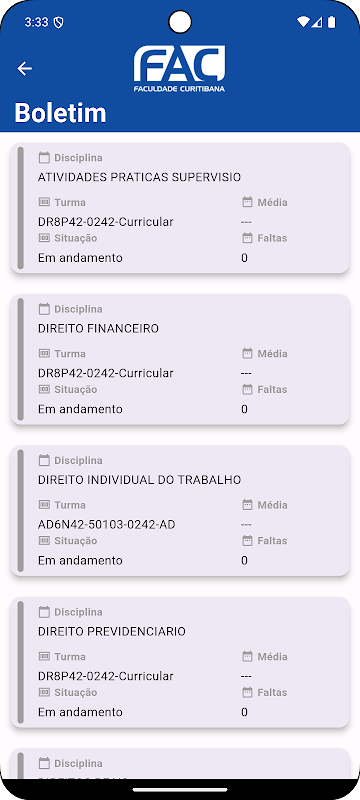Viewport: 360px width, 800px height.
Task: Tap Situação badge icon in Atividades Praticas card
Action: coord(44,238)
